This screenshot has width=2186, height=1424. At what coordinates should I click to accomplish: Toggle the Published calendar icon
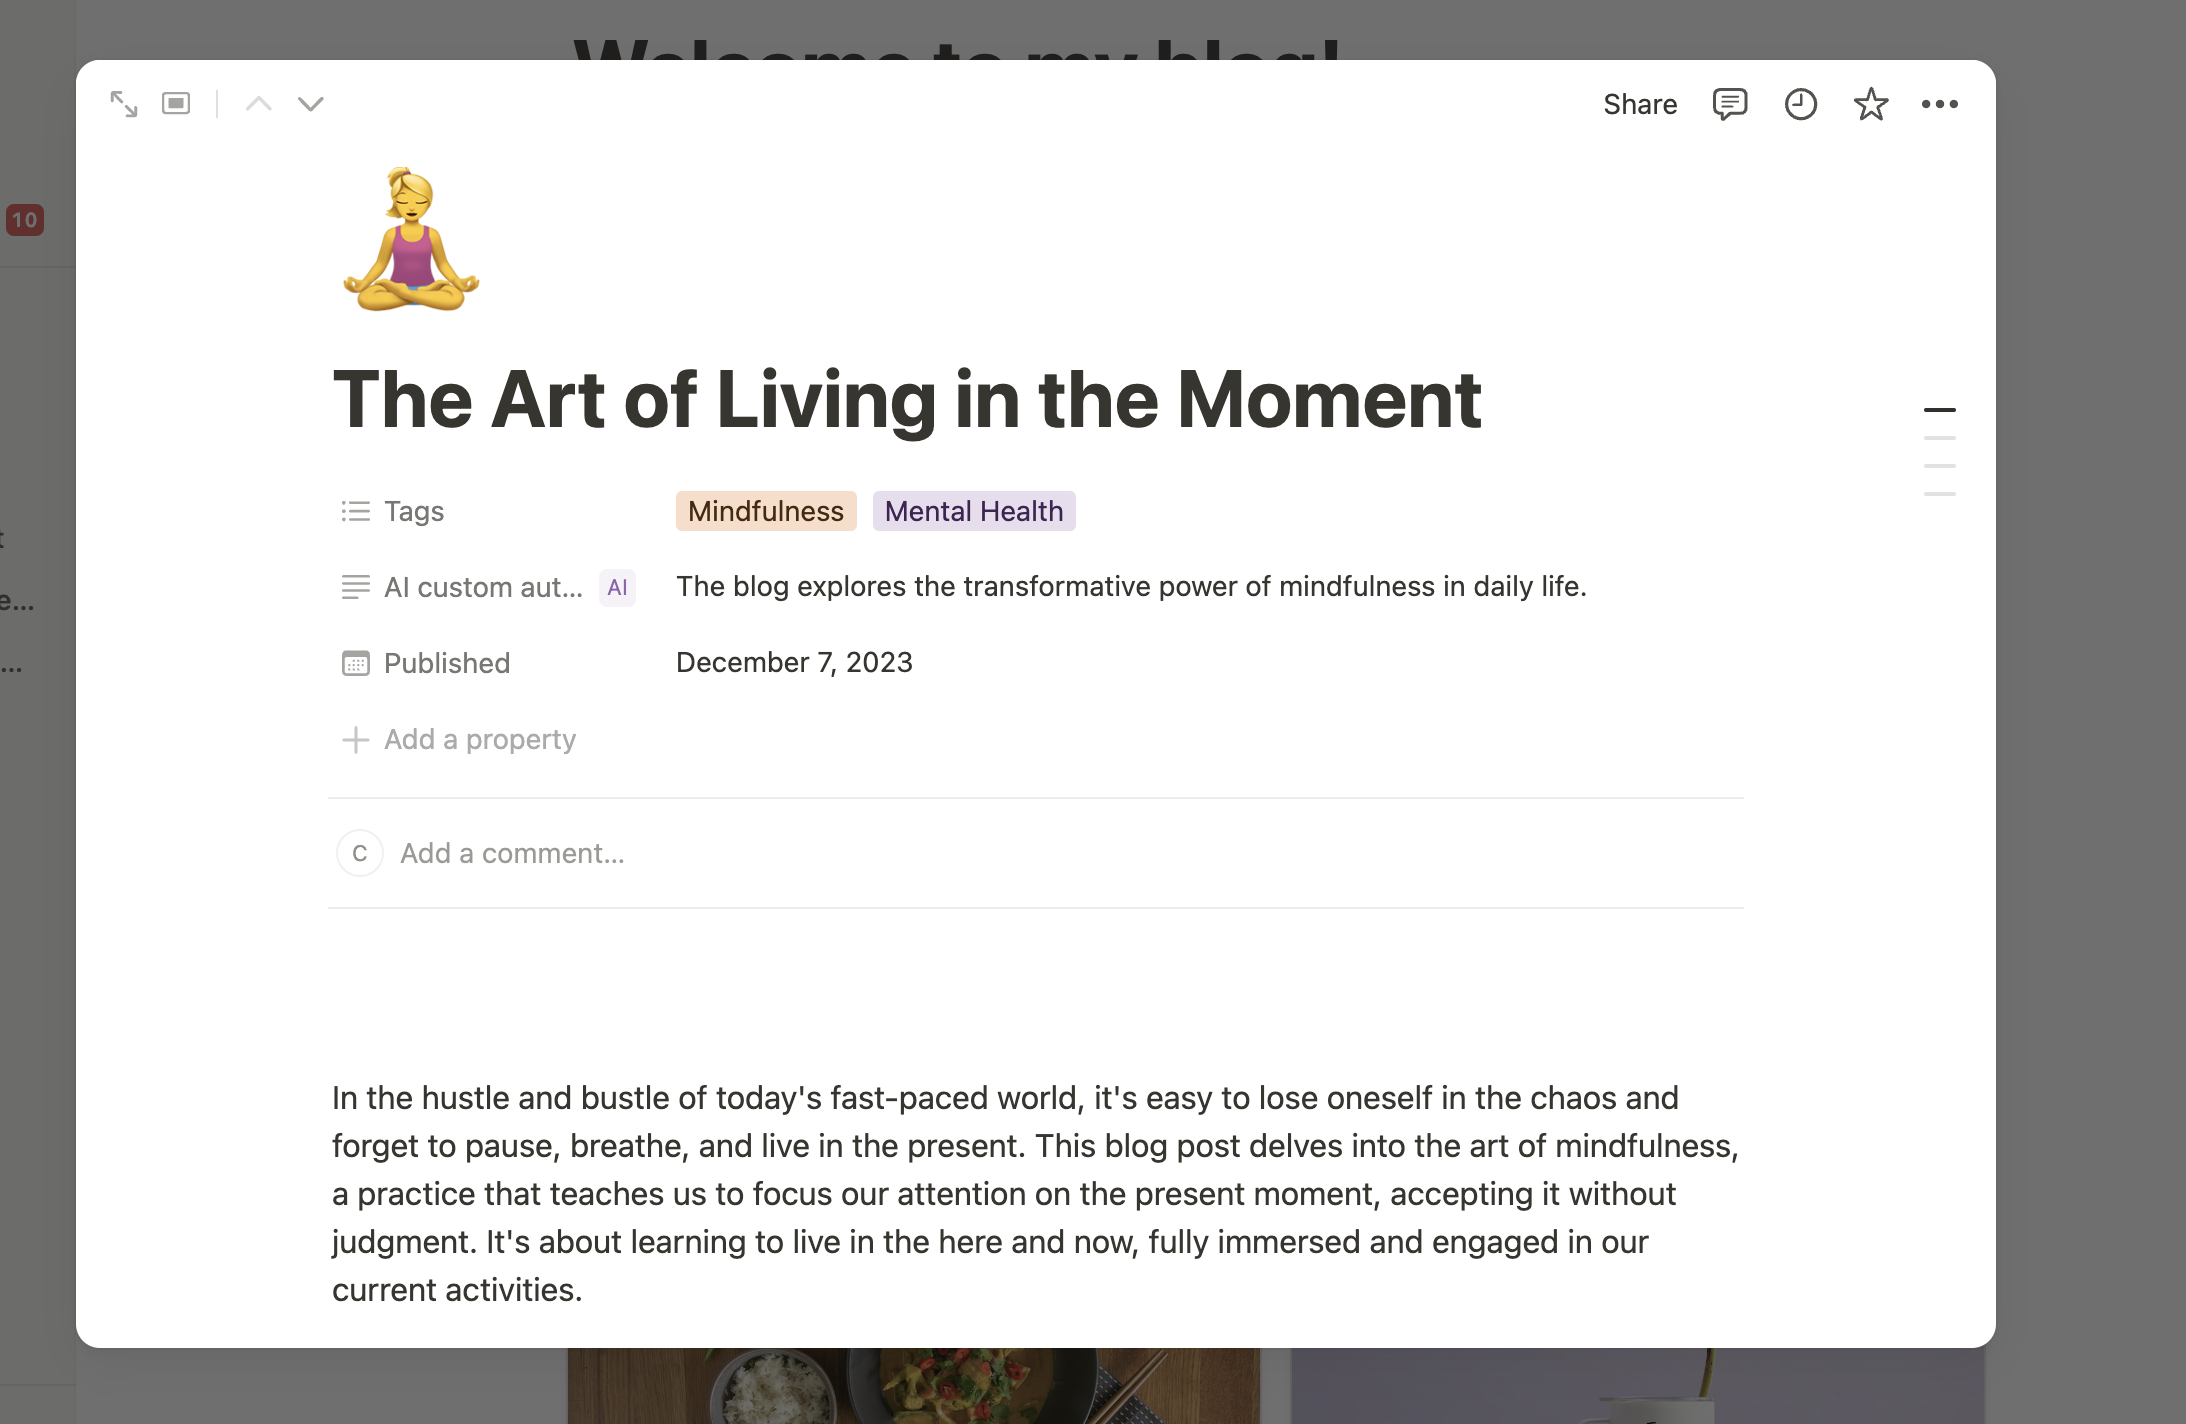tap(354, 663)
